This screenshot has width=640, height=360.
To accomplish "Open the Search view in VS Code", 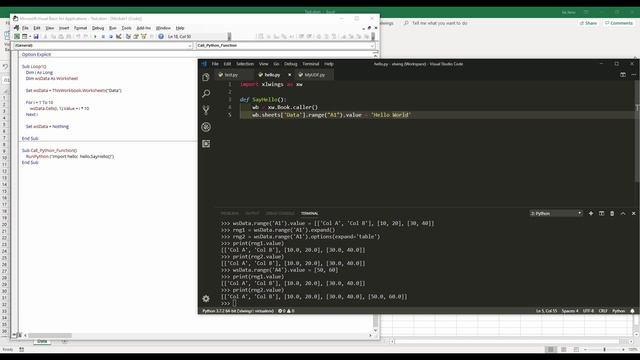I will [206, 93].
